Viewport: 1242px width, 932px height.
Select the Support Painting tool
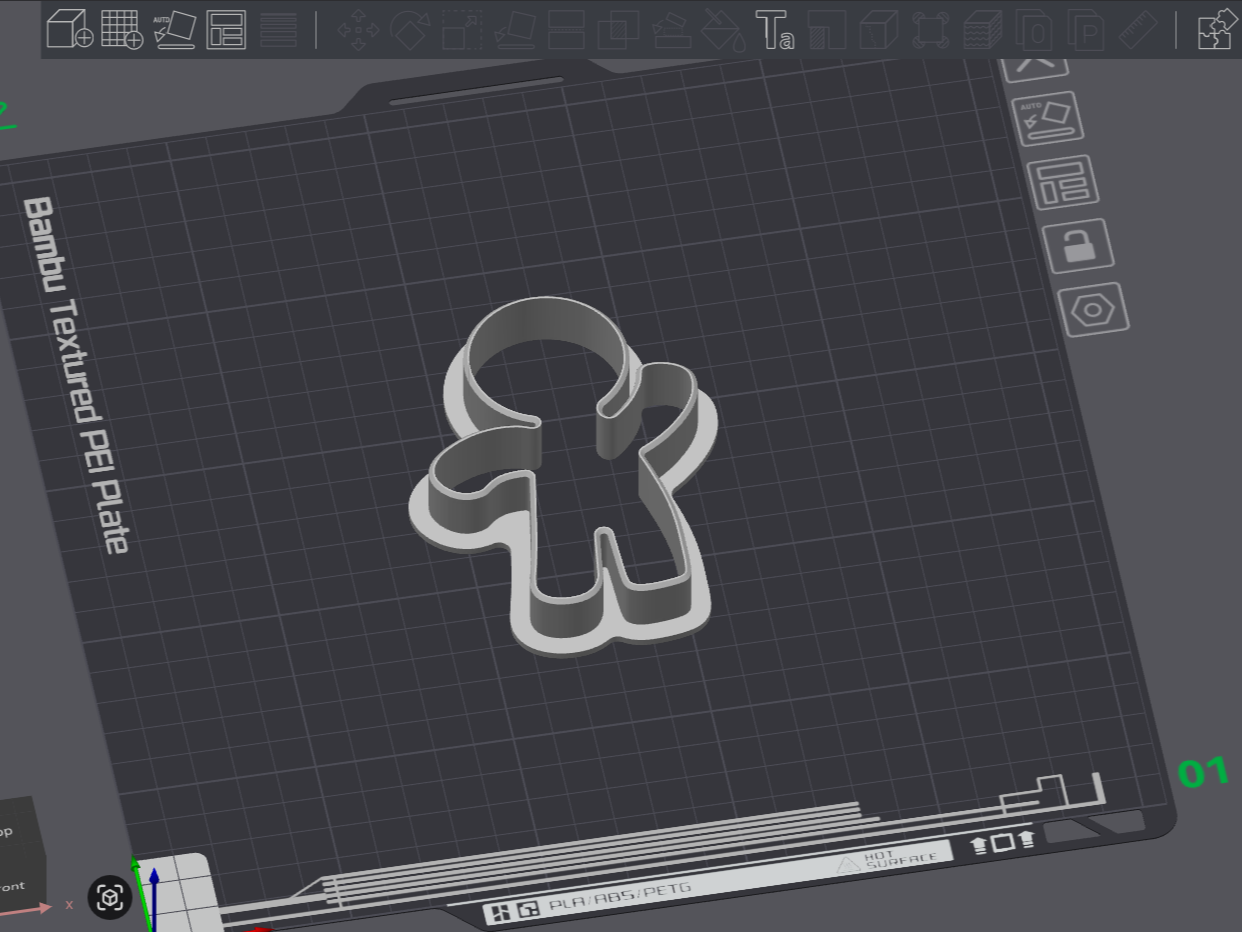(670, 29)
